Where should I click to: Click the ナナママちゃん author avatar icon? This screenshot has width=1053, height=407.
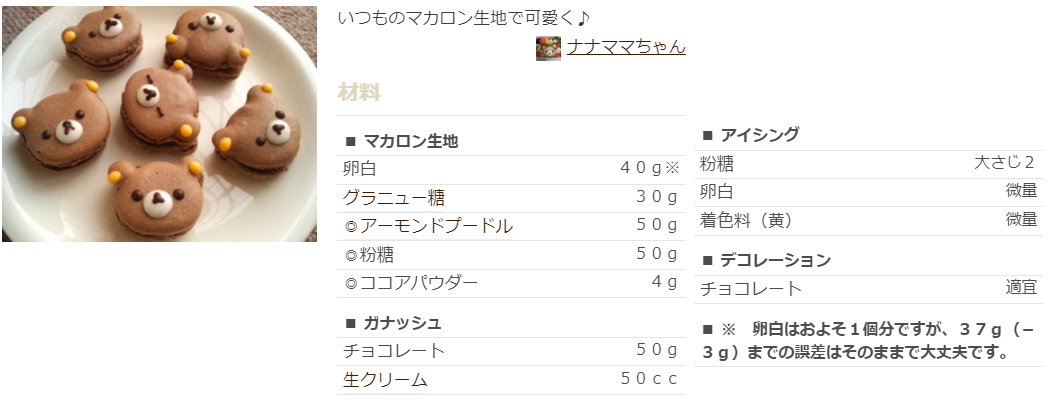[x=548, y=48]
